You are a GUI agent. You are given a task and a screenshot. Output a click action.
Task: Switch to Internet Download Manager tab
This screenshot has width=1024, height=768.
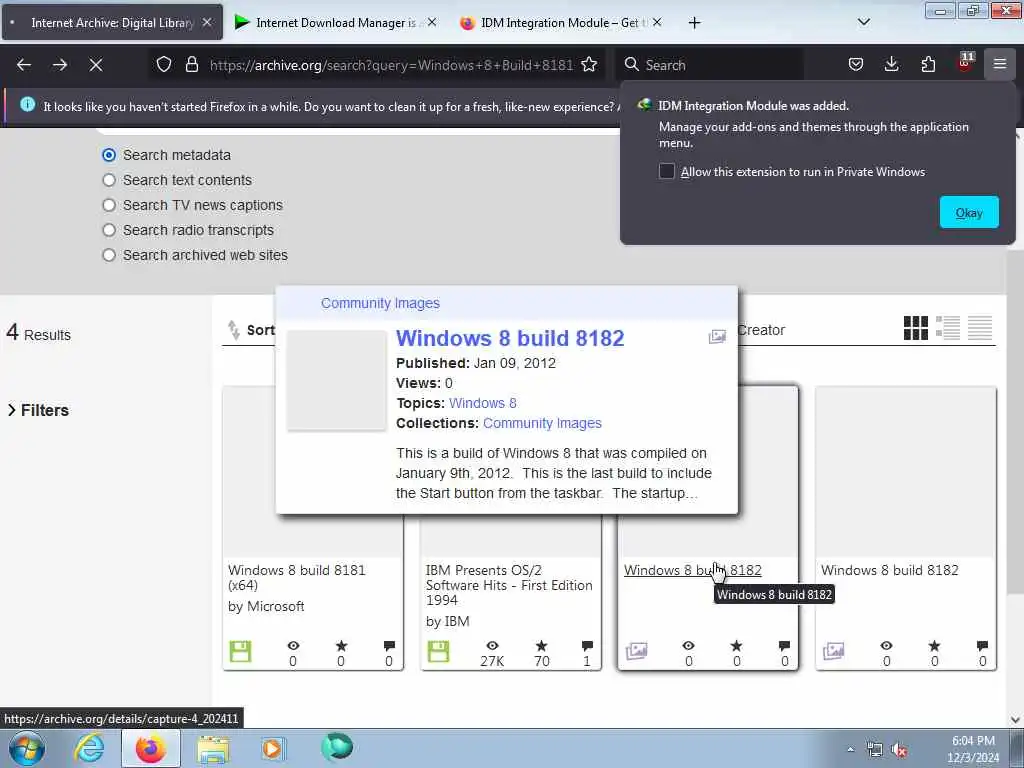coord(336,23)
